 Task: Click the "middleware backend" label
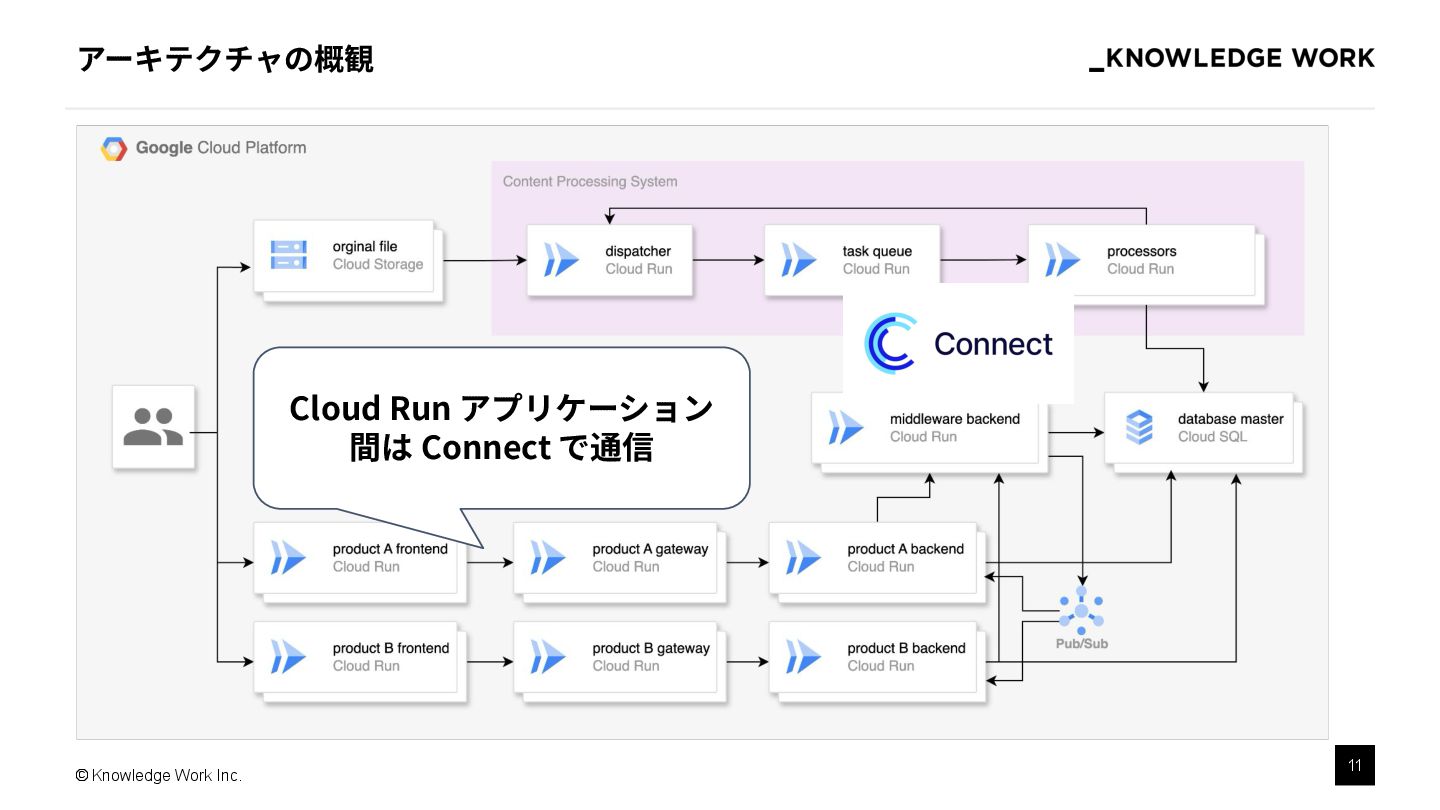(x=955, y=419)
